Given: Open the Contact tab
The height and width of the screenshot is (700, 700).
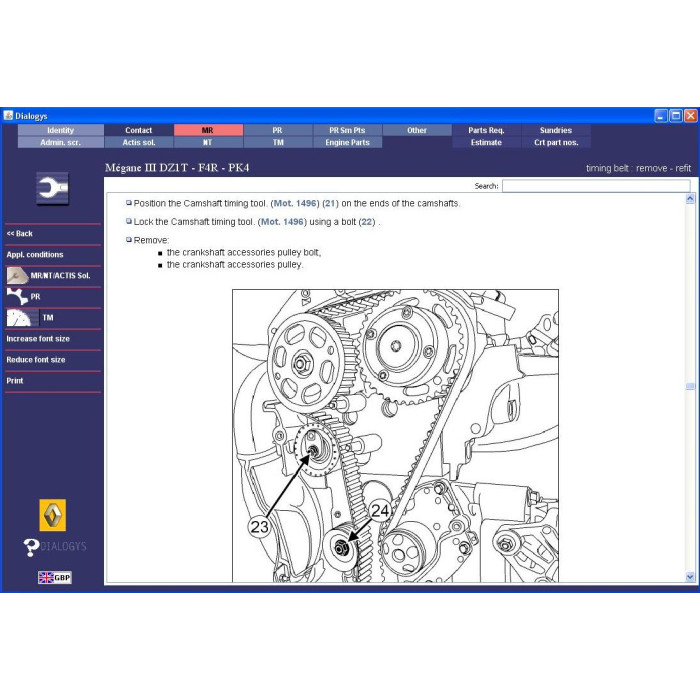Looking at the screenshot, I should pos(139,130).
